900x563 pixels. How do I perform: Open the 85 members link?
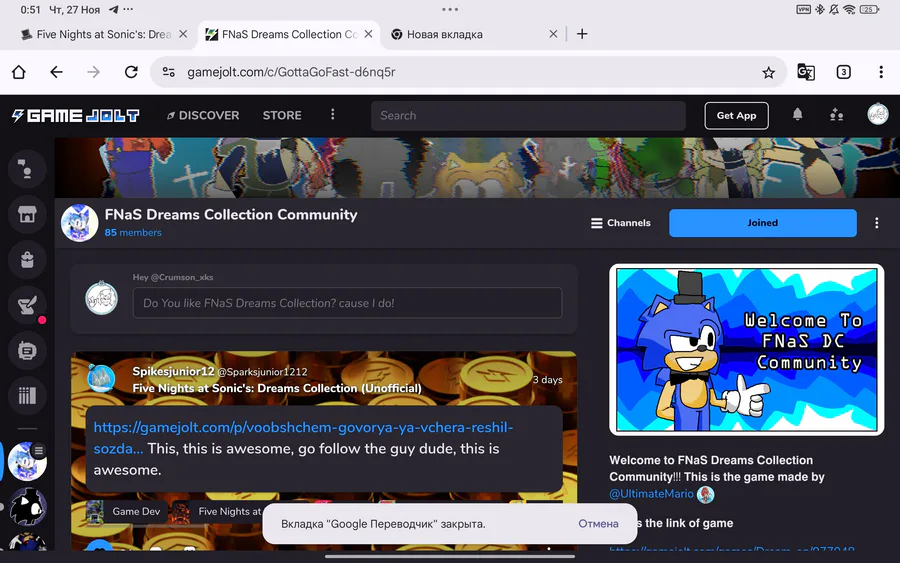(x=133, y=232)
